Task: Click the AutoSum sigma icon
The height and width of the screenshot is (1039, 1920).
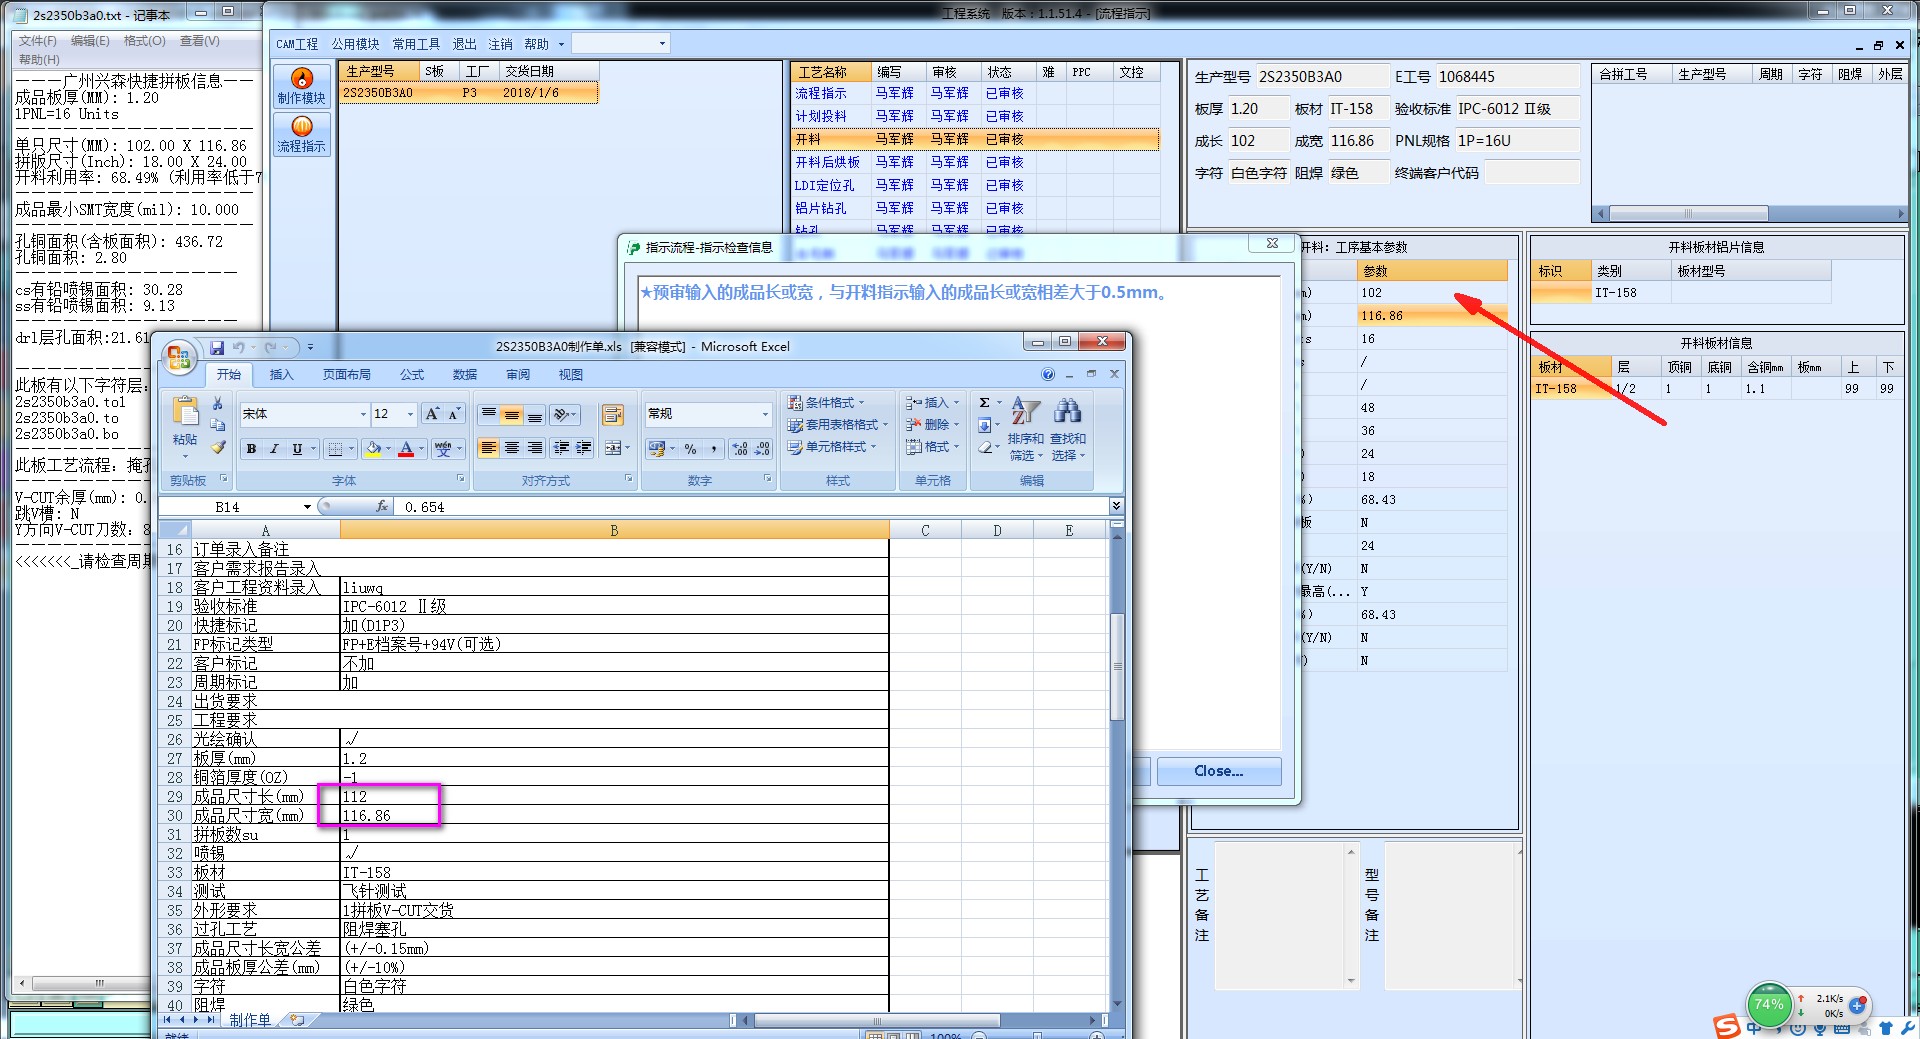Action: coord(984,403)
